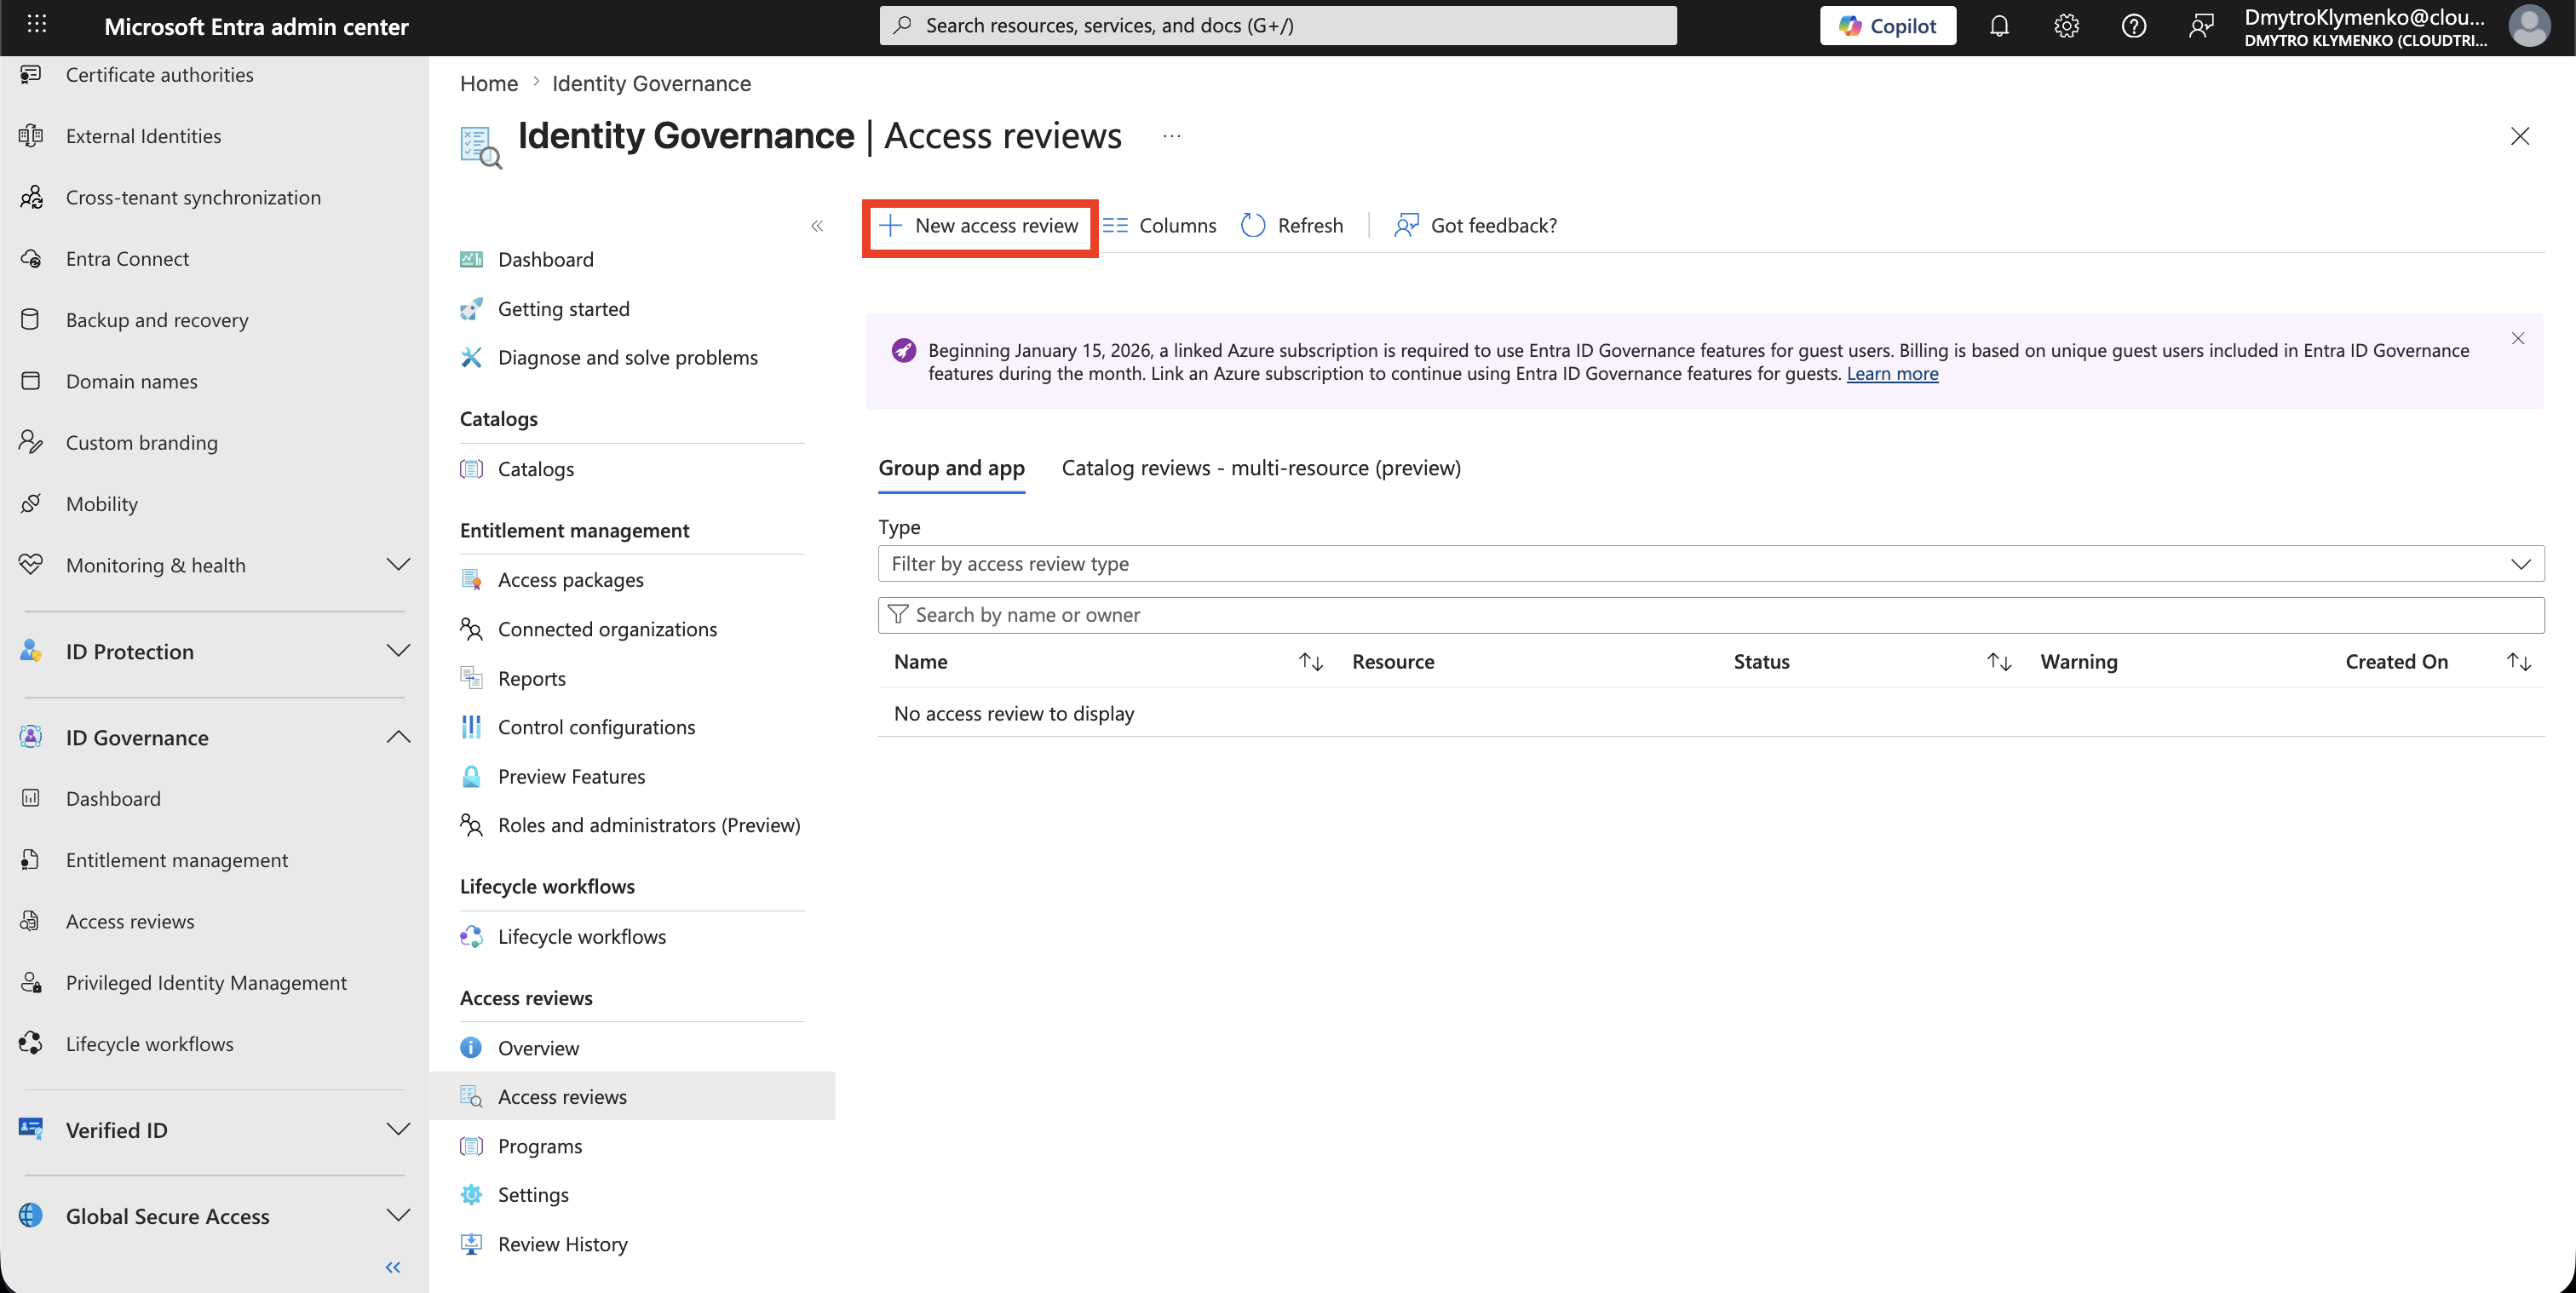
Task: Follow the Learn more link
Action: (x=1892, y=374)
